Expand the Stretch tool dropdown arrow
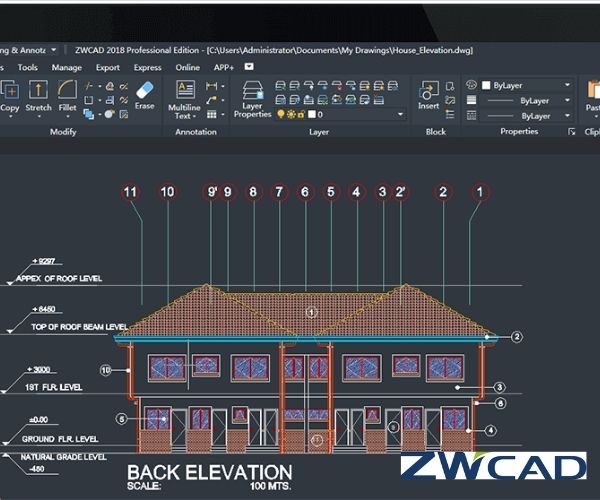This screenshot has width=600, height=500. [x=38, y=116]
